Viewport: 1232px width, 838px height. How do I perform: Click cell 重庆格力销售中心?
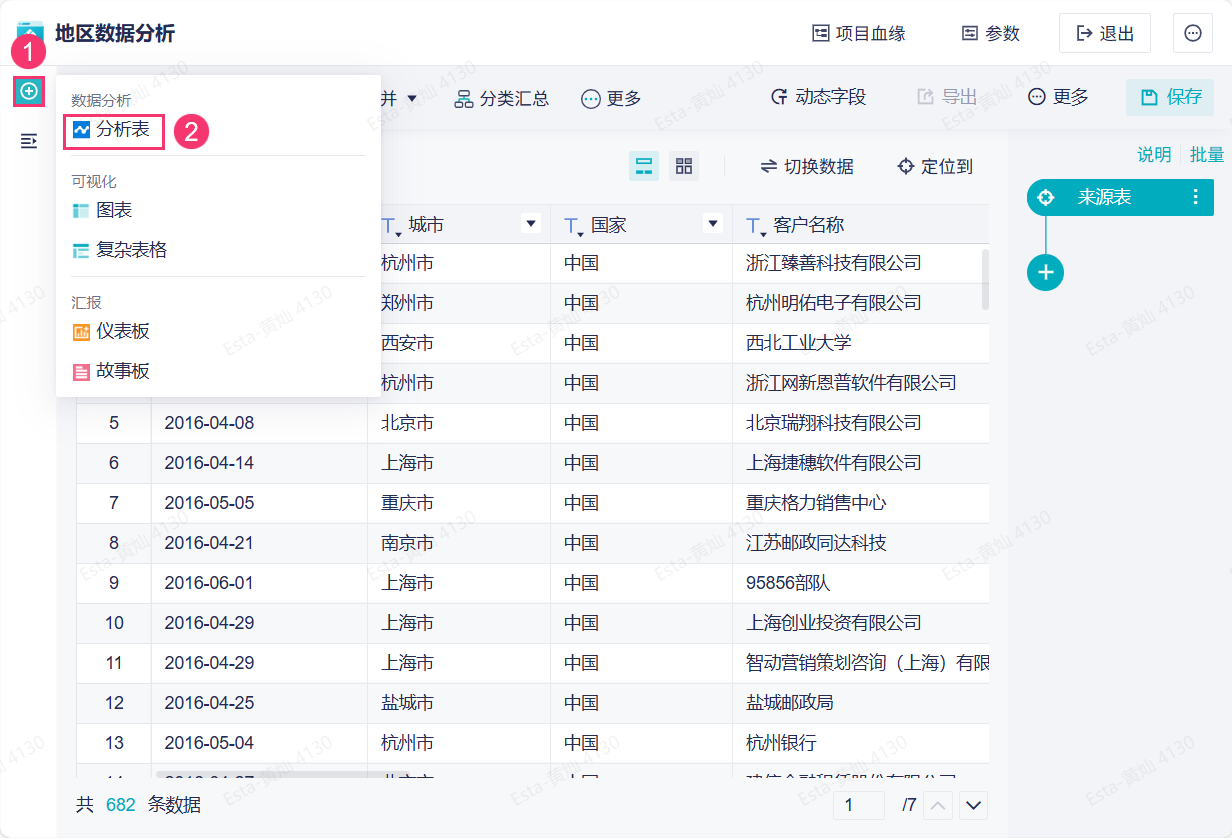[x=861, y=503]
